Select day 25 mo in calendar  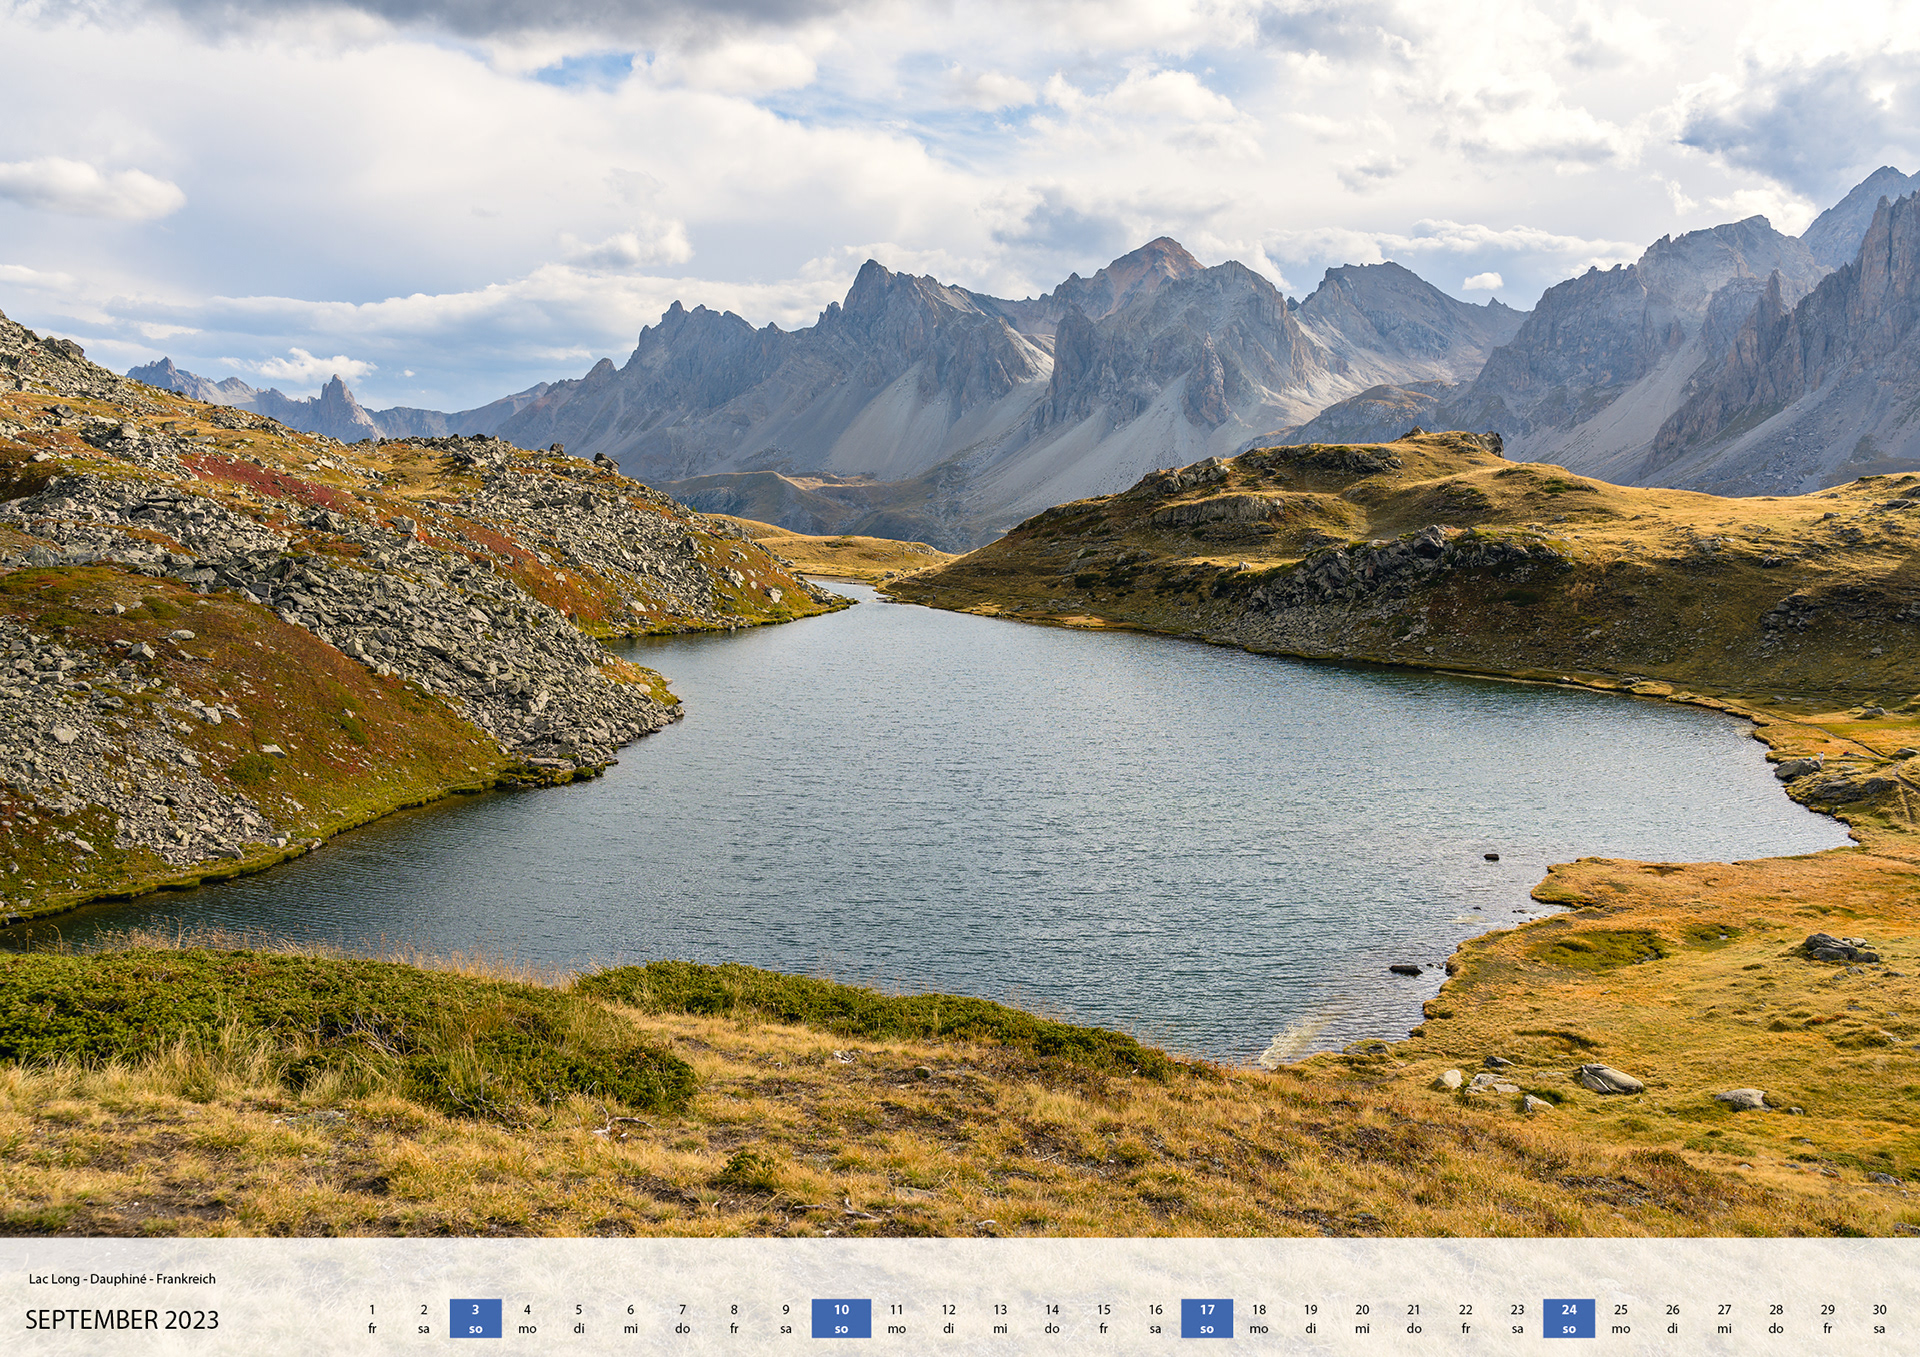[x=1621, y=1318]
